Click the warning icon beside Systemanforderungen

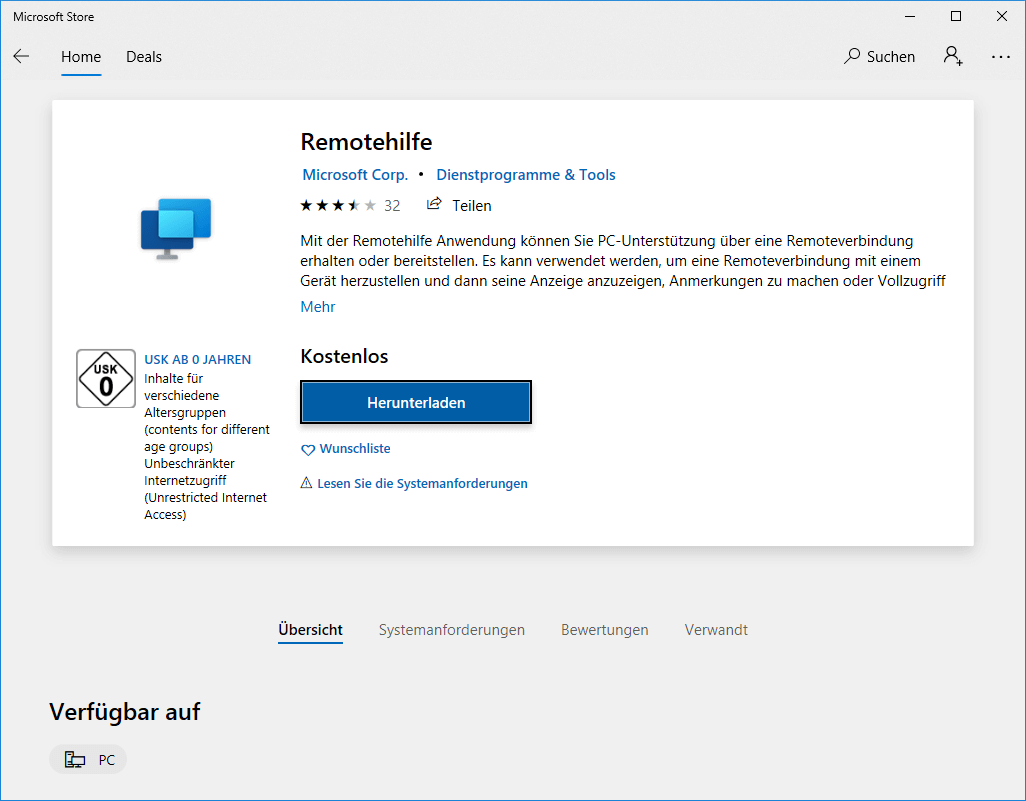tap(307, 483)
